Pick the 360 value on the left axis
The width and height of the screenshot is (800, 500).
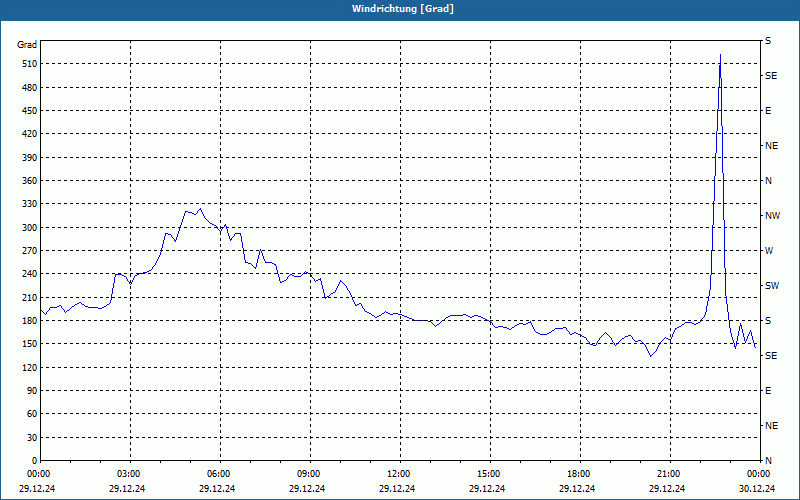tap(30, 181)
